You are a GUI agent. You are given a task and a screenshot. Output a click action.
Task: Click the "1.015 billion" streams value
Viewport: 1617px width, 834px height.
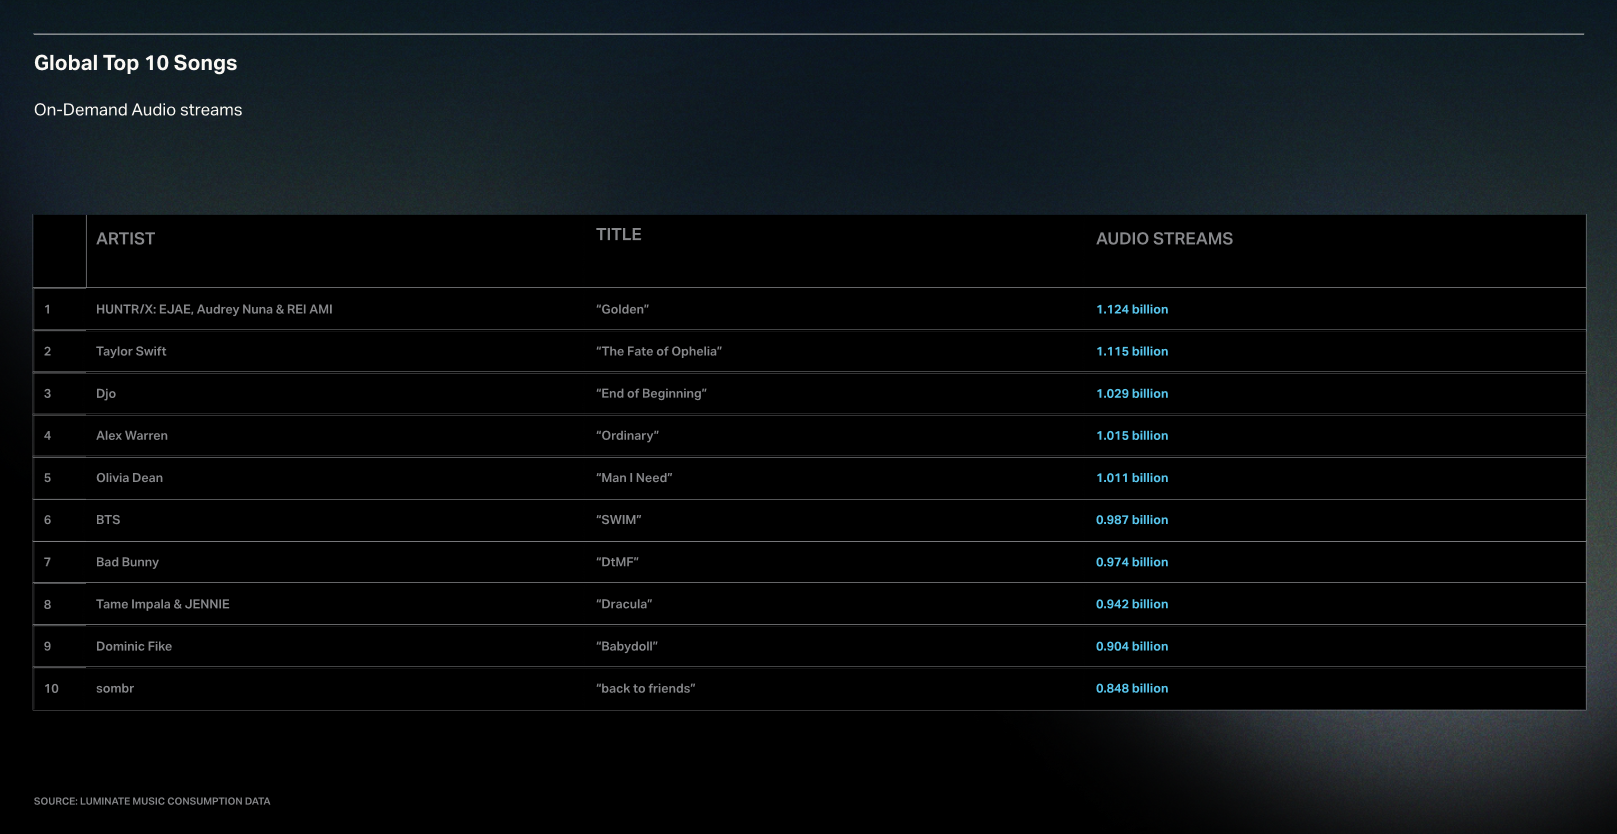pyautogui.click(x=1132, y=435)
